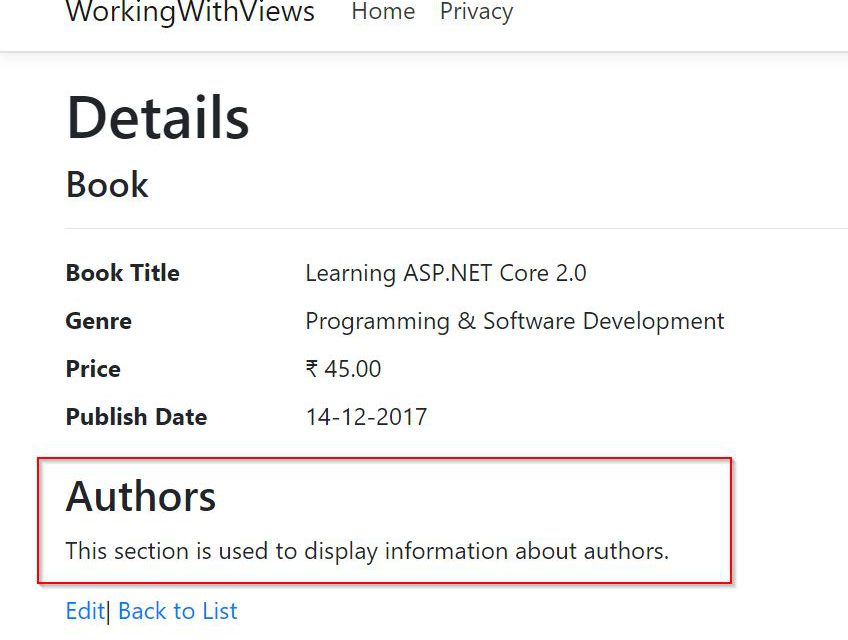Select the Genre field label
The image size is (848, 640).
pos(98,321)
